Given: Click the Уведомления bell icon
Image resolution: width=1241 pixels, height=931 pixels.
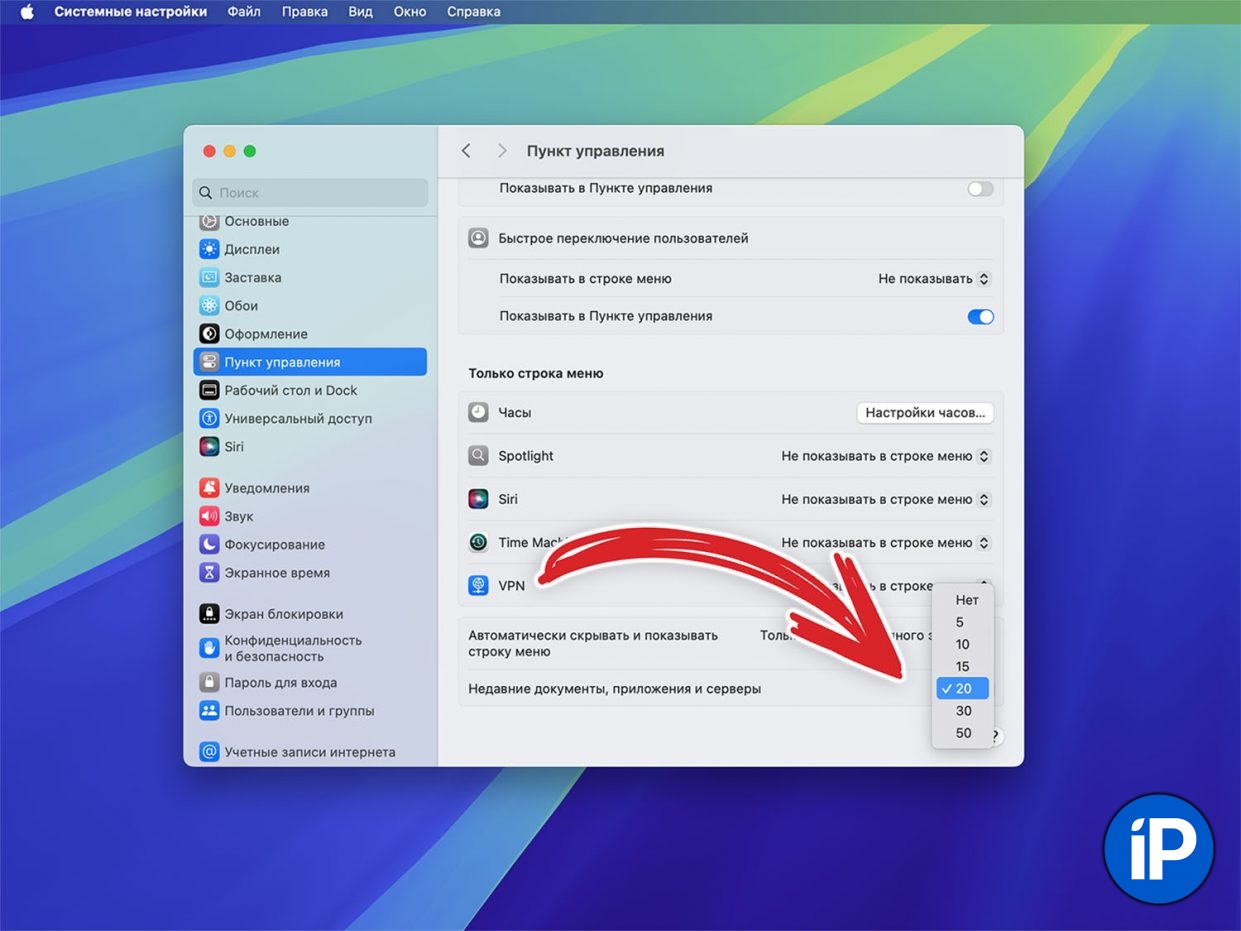Looking at the screenshot, I should tap(209, 488).
